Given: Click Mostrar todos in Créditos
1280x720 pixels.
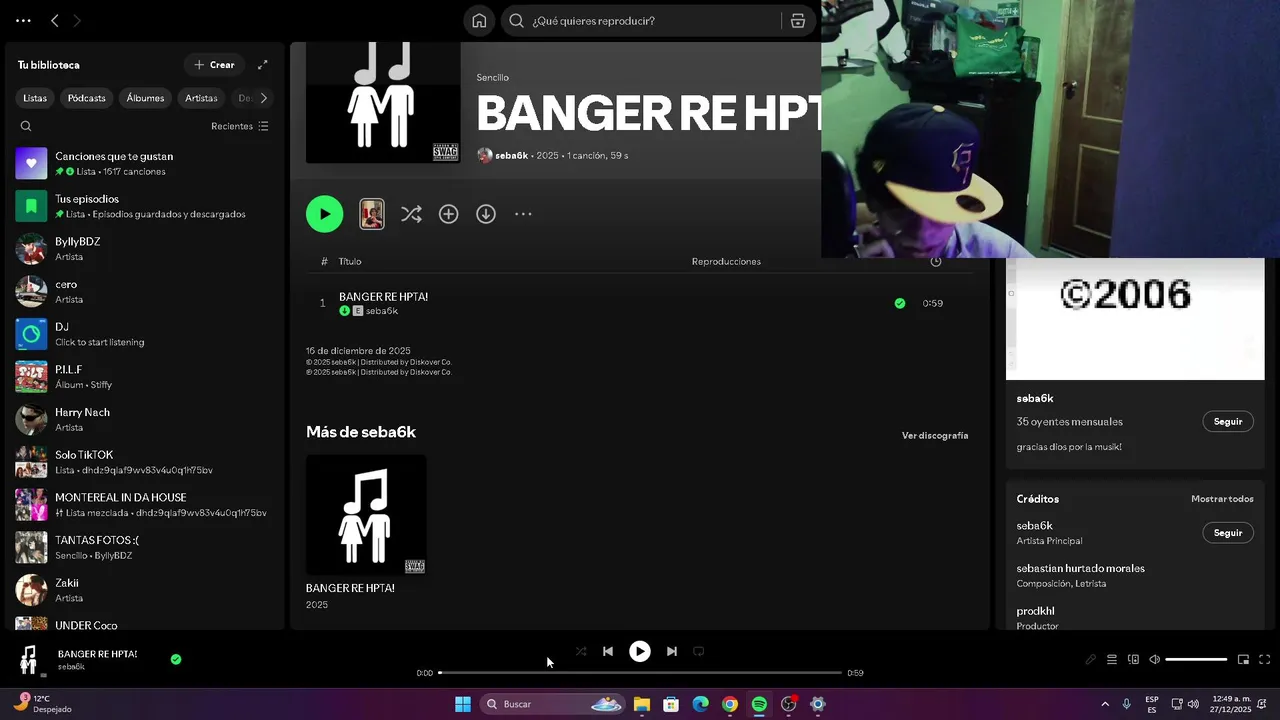Looking at the screenshot, I should pyautogui.click(x=1222, y=499).
